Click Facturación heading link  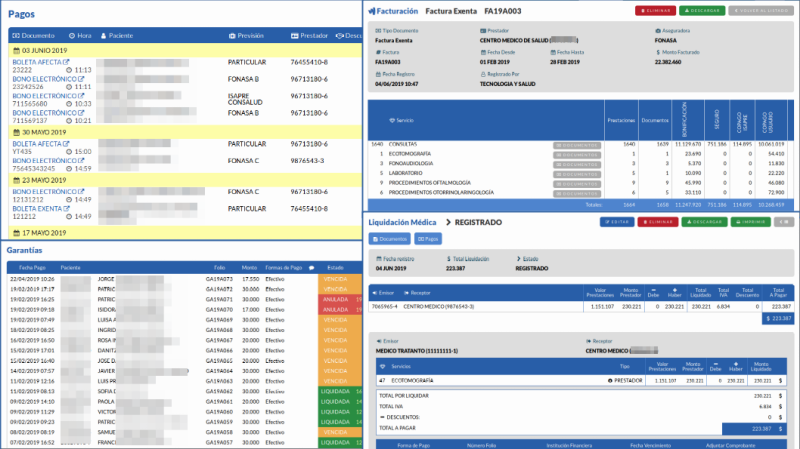[397, 11]
